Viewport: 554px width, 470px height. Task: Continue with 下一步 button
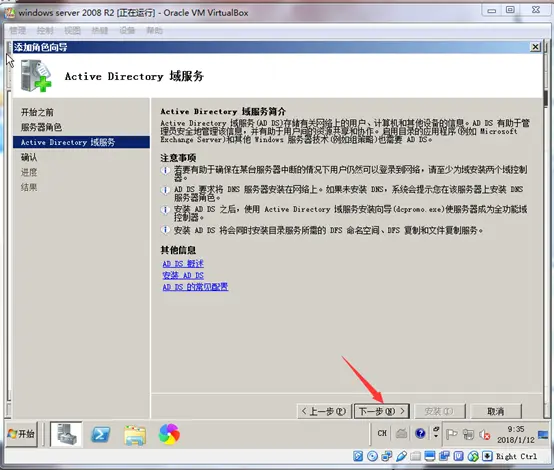(382, 411)
